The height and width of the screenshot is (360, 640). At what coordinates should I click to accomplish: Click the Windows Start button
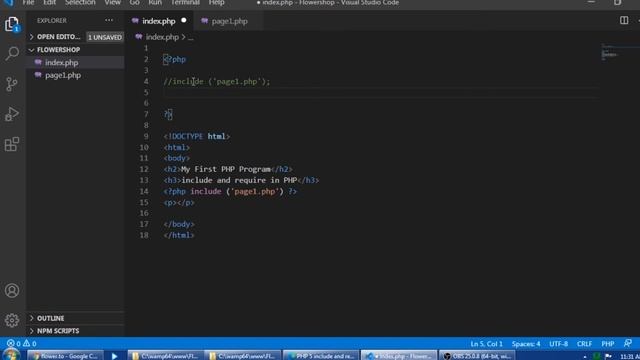[11, 355]
